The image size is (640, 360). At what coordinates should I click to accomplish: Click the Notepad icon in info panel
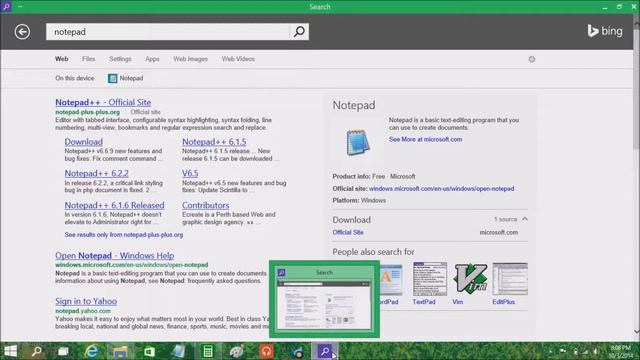pos(358,142)
